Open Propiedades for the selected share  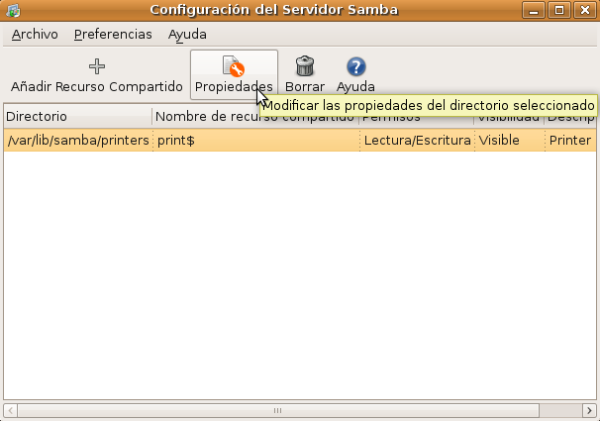click(233, 68)
